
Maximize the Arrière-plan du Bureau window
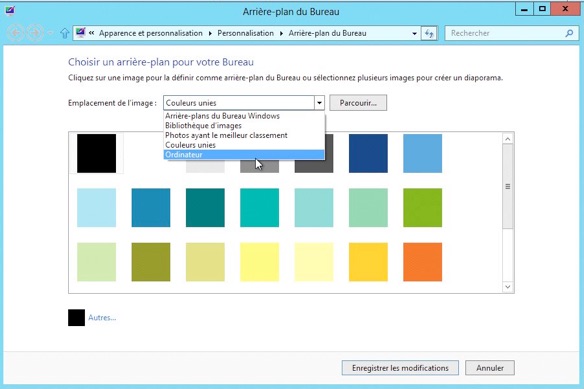click(542, 9)
